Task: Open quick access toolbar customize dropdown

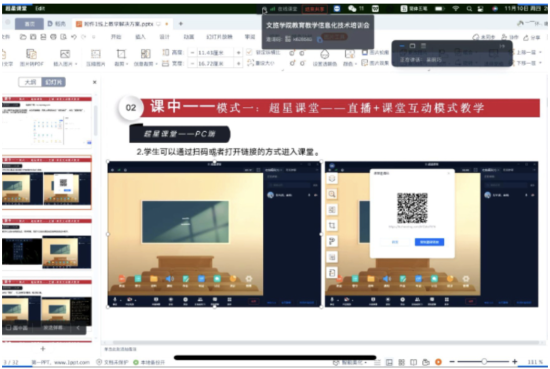Action: [94, 37]
